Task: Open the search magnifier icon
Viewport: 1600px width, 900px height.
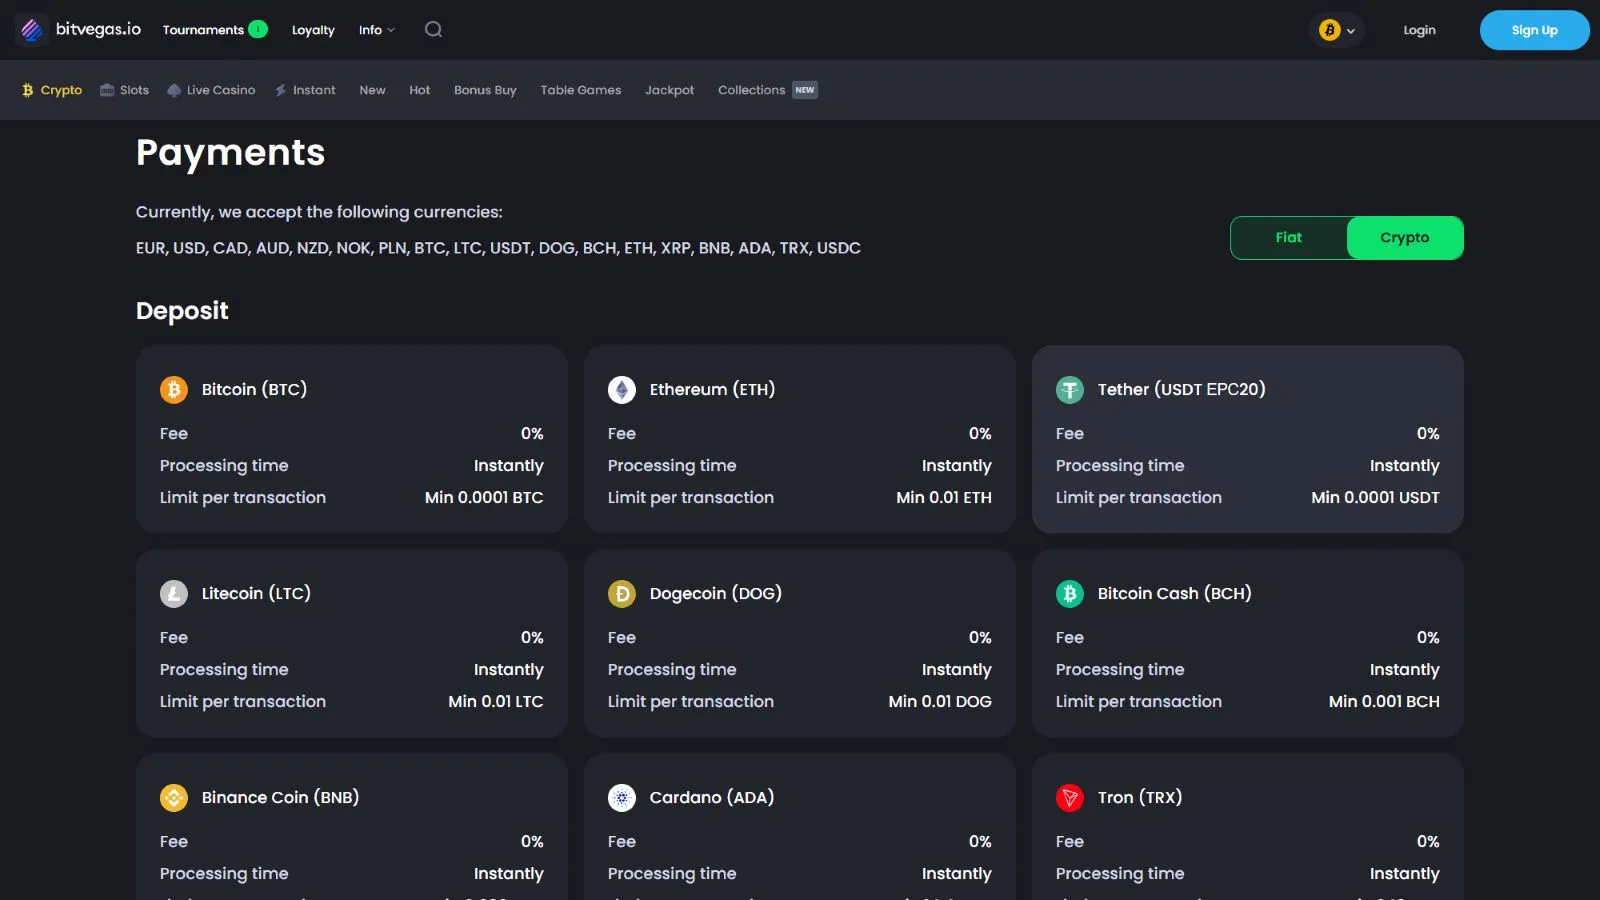Action: pyautogui.click(x=433, y=30)
